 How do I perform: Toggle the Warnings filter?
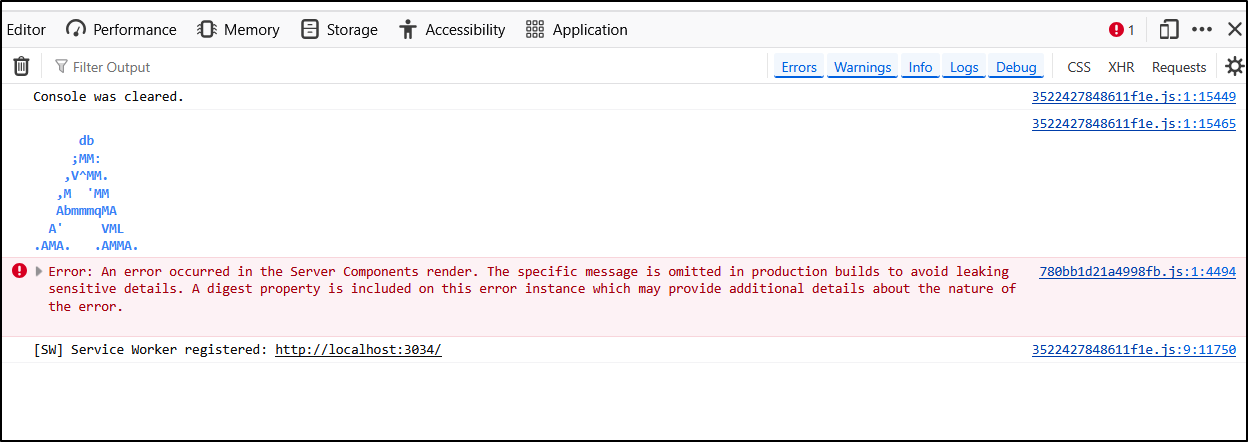(x=862, y=67)
